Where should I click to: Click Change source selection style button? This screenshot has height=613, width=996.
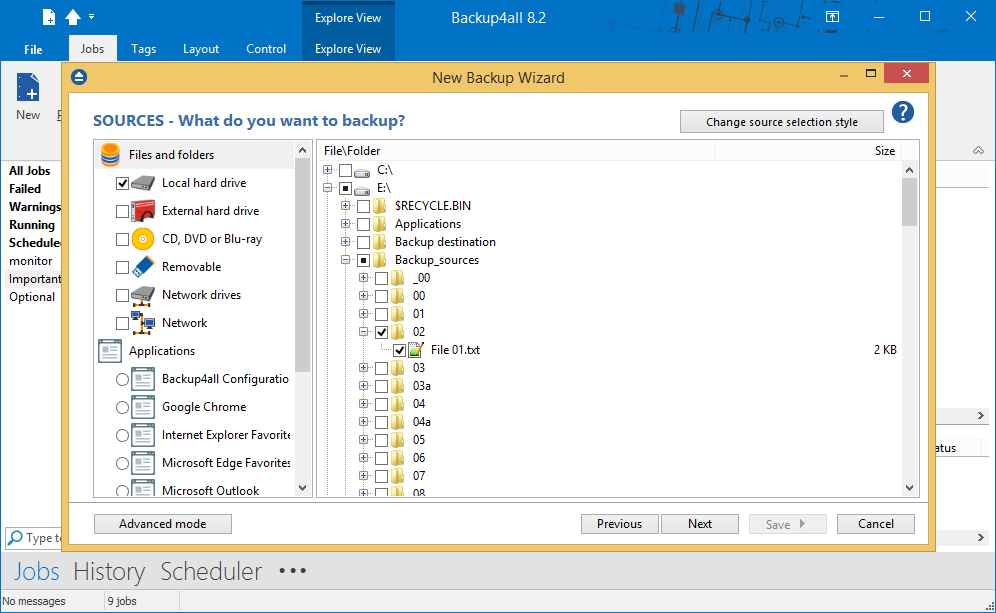coord(781,122)
